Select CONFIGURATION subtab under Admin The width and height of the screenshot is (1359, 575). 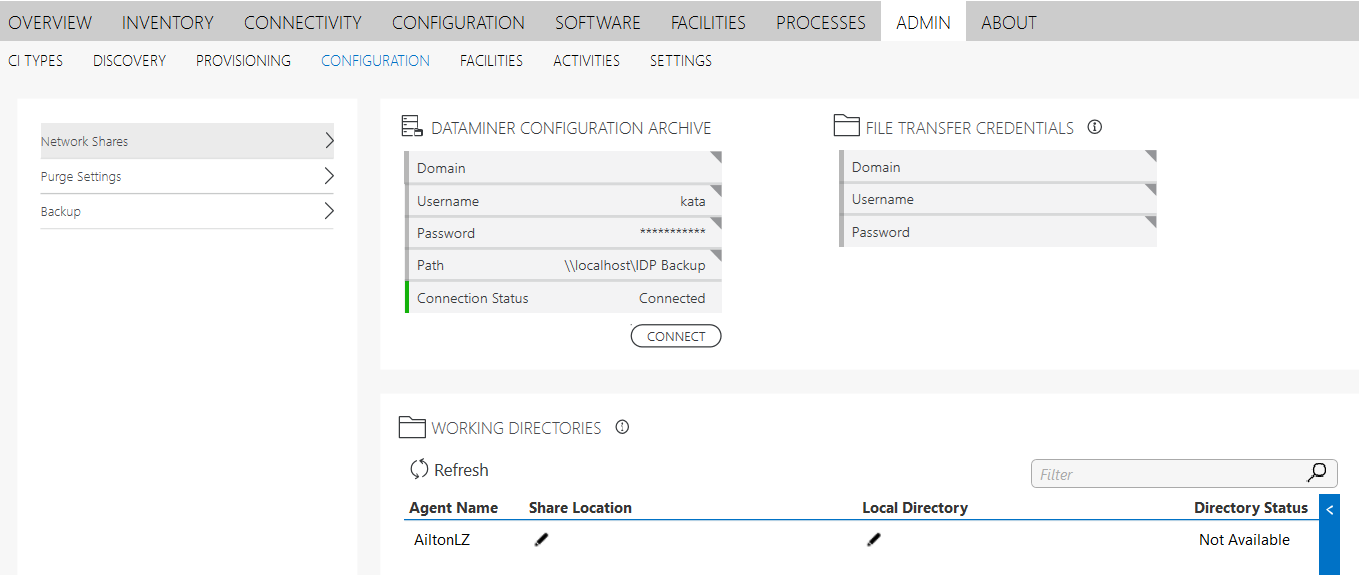(375, 61)
